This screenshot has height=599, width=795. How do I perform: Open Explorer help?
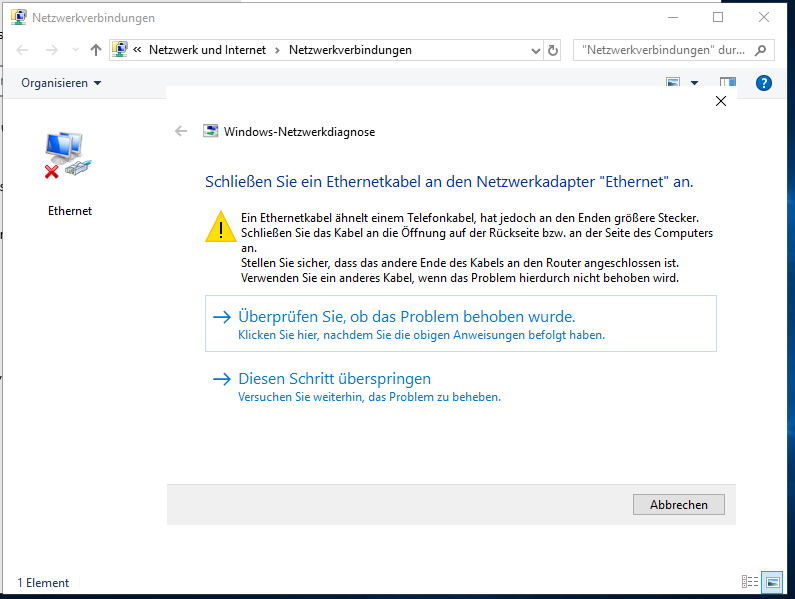pyautogui.click(x=764, y=83)
